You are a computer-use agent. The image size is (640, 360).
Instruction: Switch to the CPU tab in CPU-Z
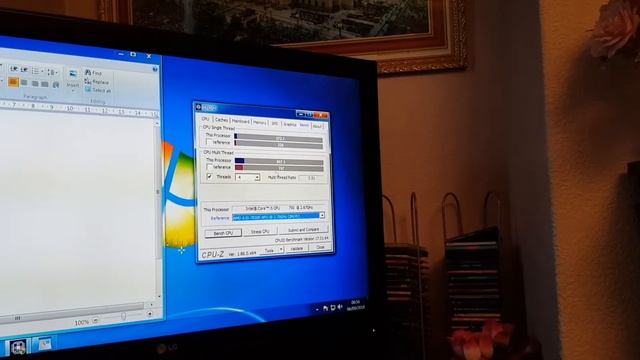coord(205,119)
